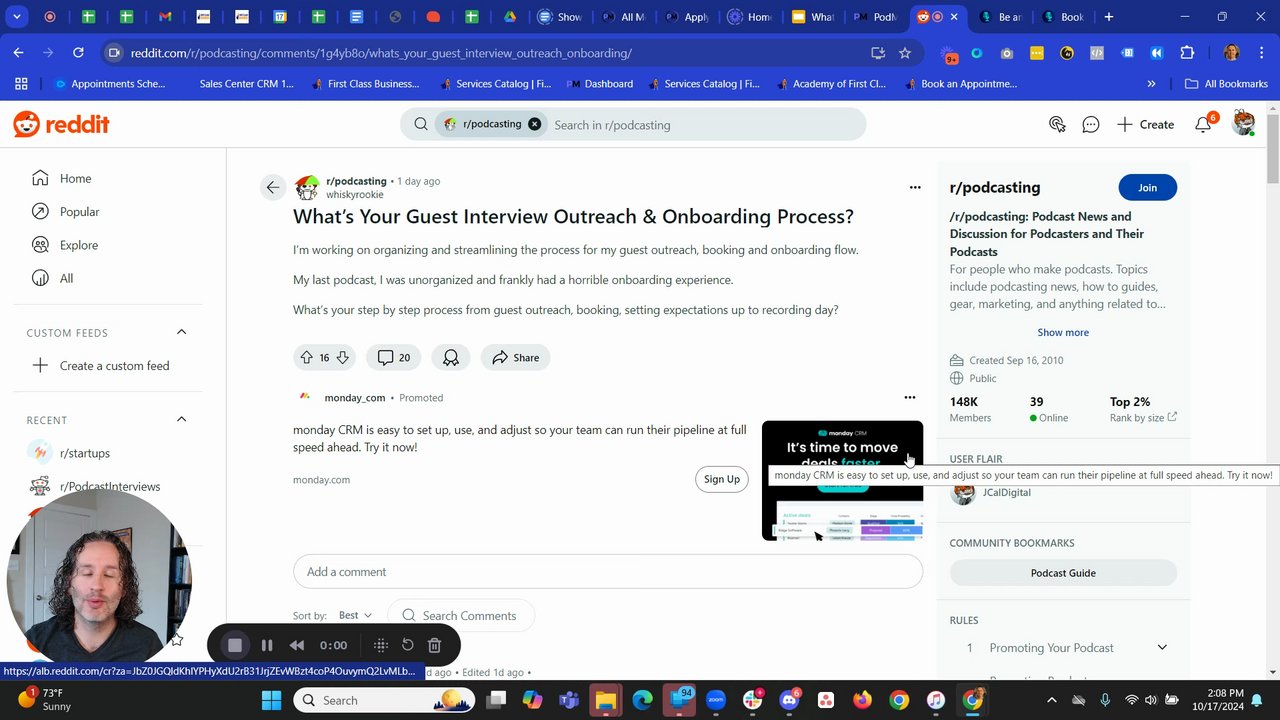Open the monday.com ad link text

(321, 480)
